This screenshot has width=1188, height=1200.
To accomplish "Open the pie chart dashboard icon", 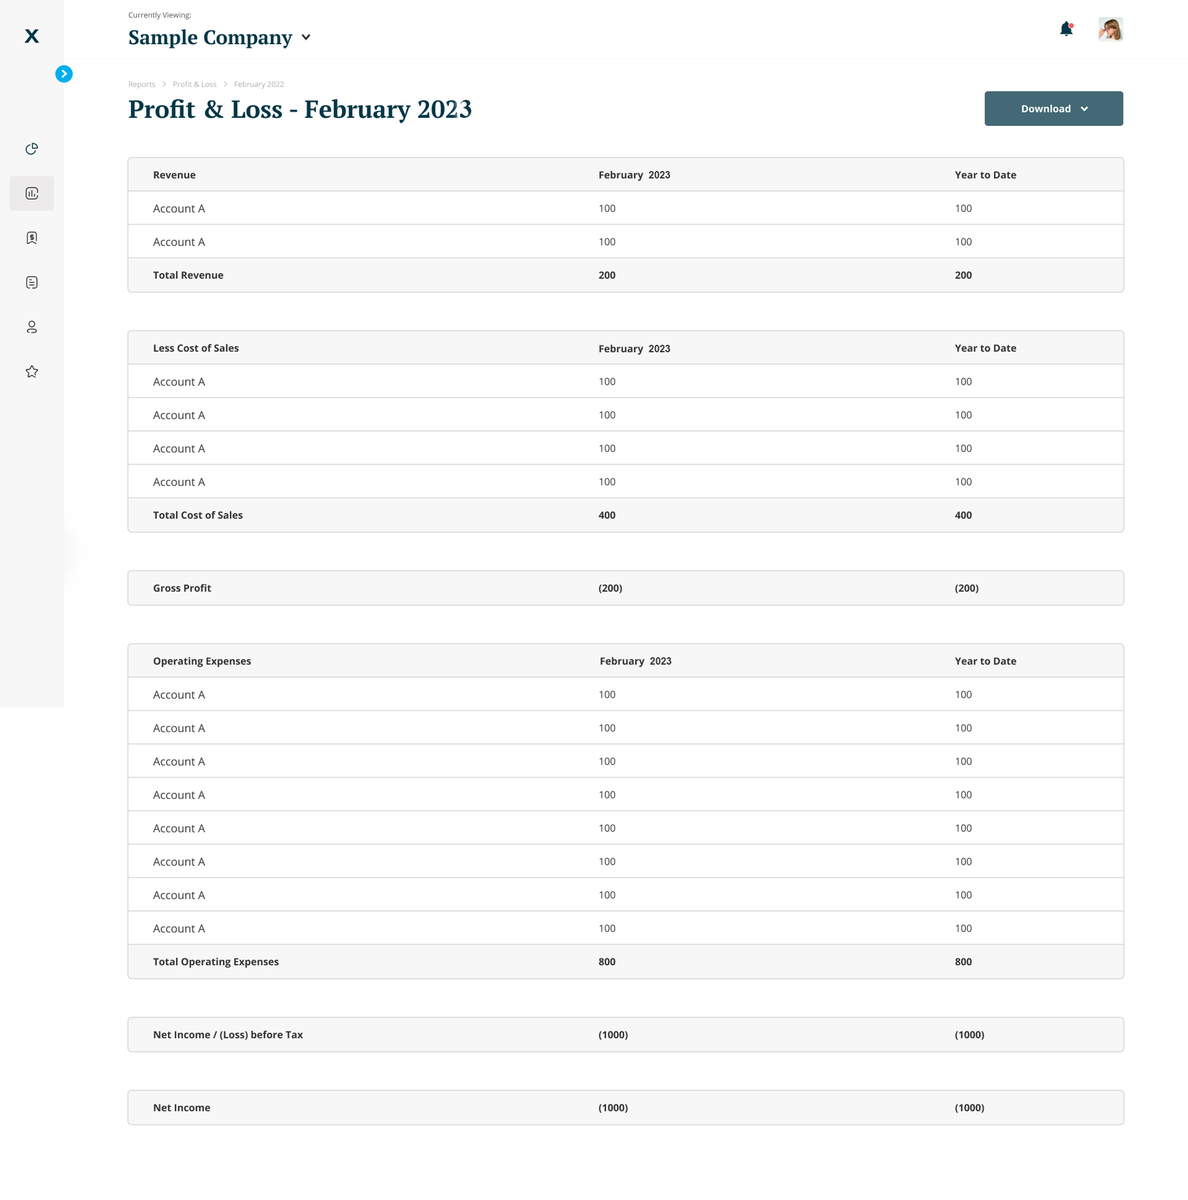I will coord(31,148).
